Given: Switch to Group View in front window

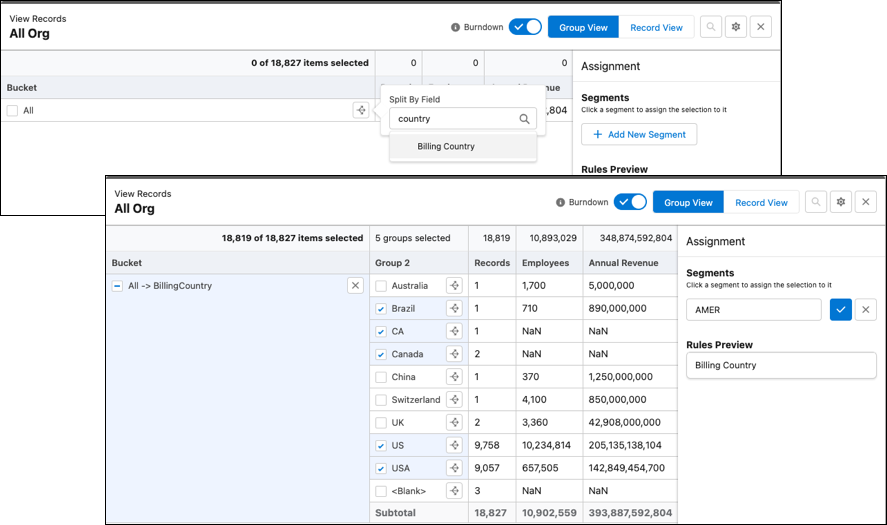Looking at the screenshot, I should (x=688, y=203).
